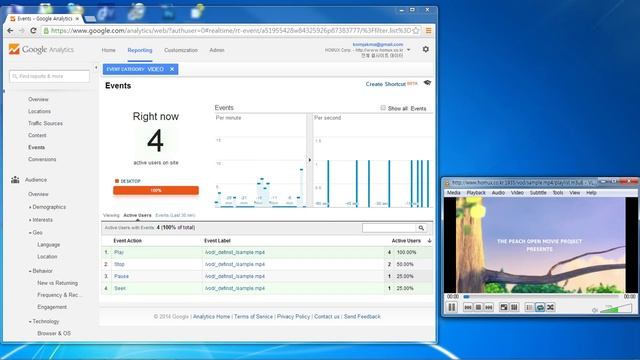Image resolution: width=640 pixels, height=360 pixels.
Task: Open Locations report in sidebar
Action: click(40, 111)
